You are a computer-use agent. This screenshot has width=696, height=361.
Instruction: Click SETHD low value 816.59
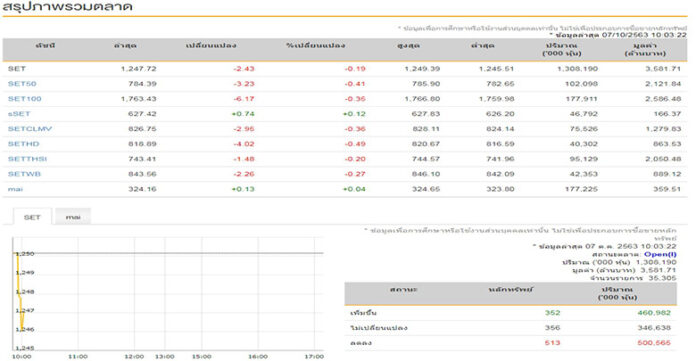click(500, 144)
